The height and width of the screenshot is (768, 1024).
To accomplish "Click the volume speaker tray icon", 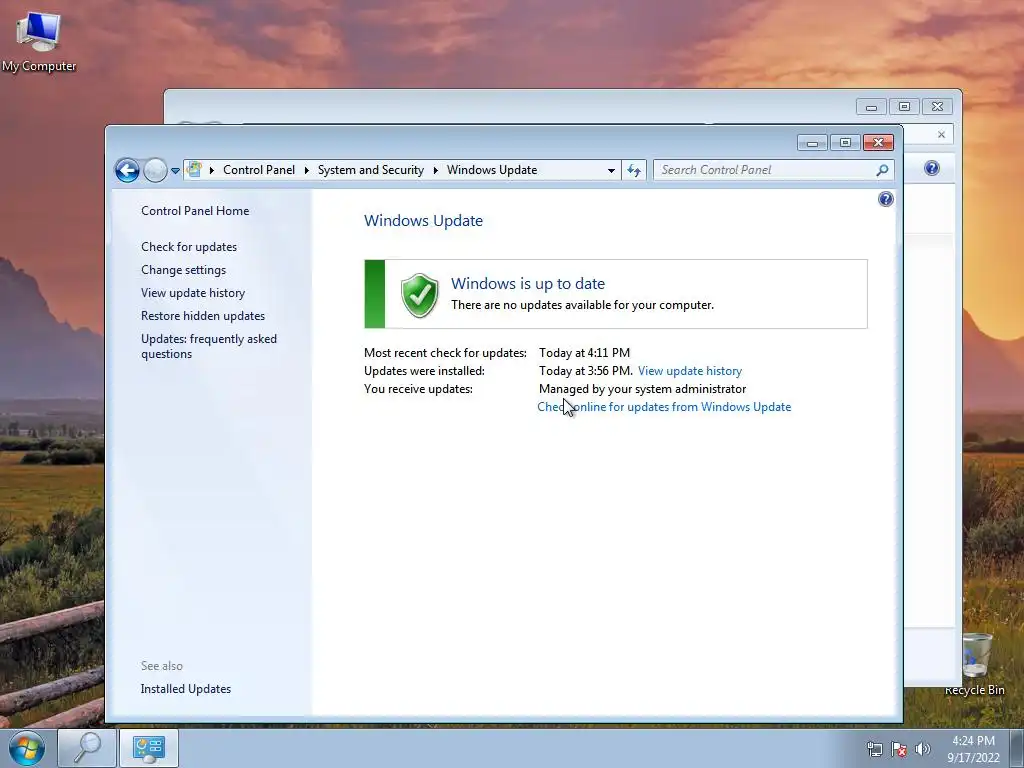I will [x=922, y=749].
